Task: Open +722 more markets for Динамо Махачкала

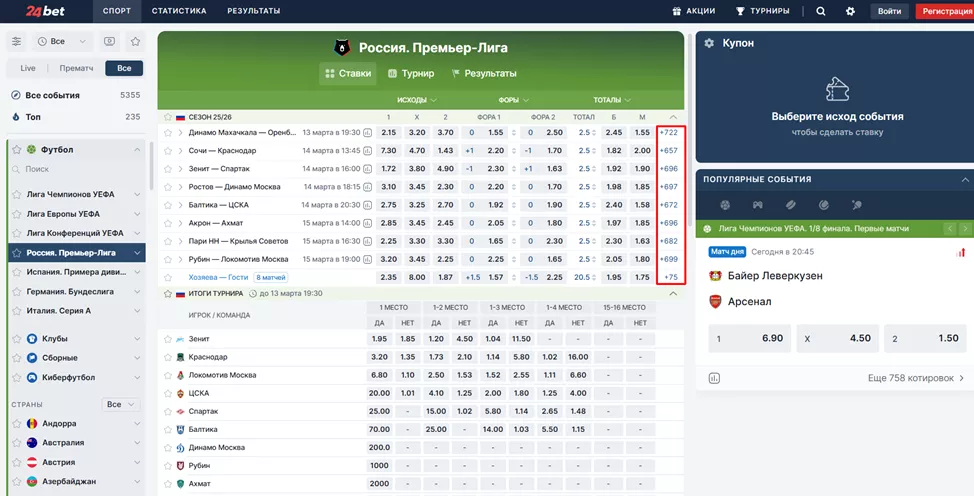Action: (669, 132)
